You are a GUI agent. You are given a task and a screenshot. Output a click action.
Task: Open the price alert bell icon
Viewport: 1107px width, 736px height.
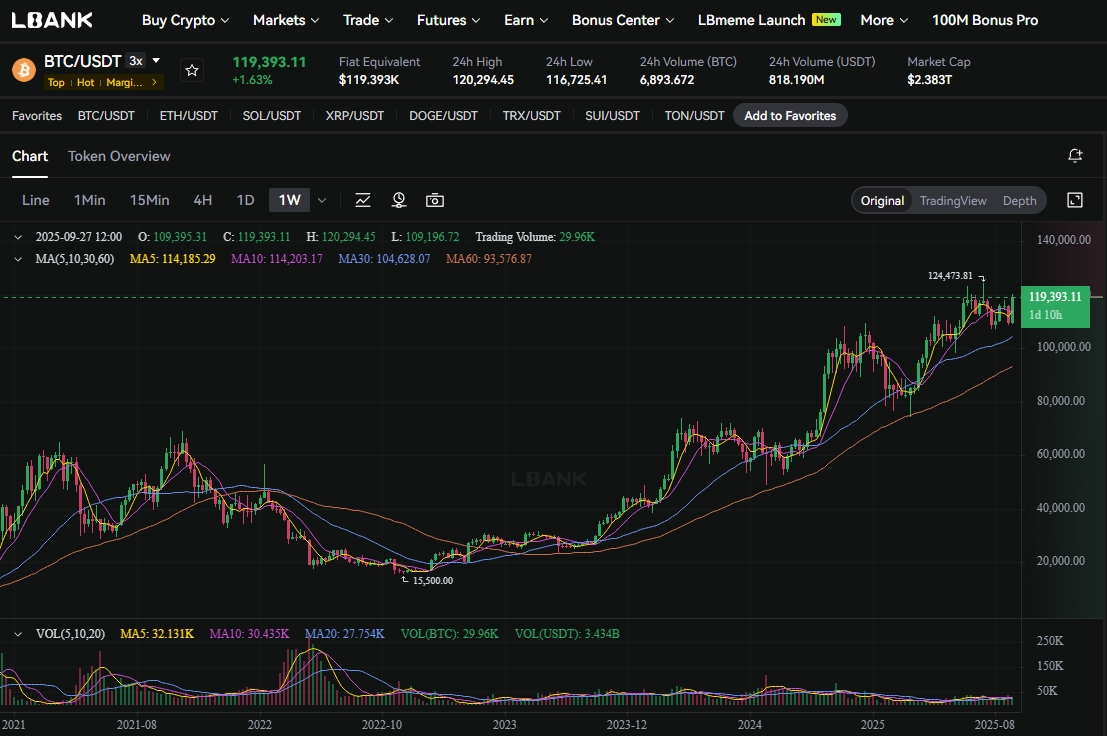tap(1075, 156)
